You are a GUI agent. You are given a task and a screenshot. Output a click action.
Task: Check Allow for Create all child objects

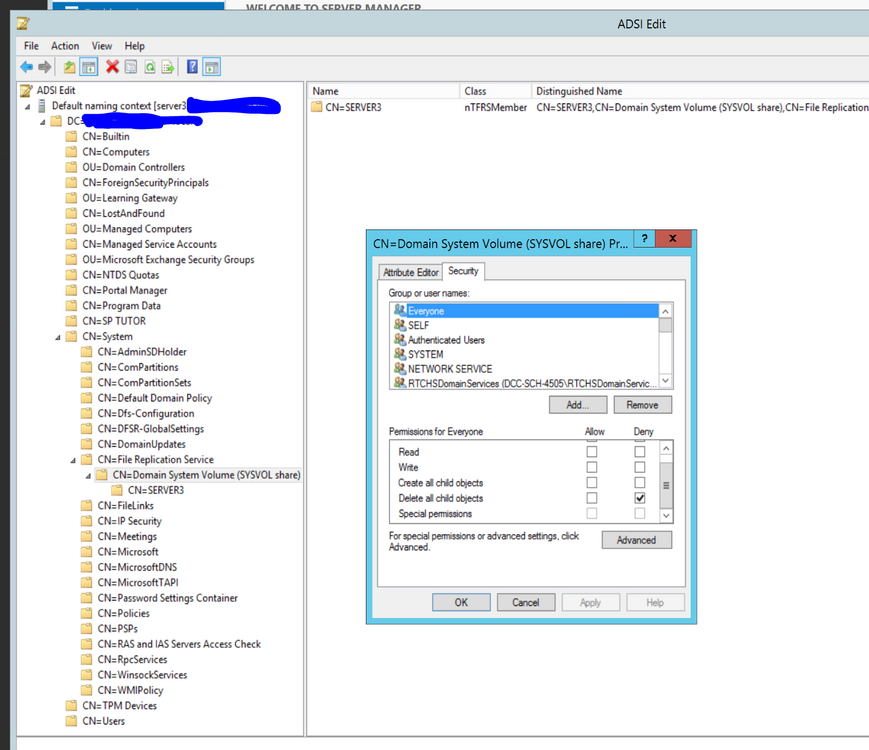[592, 483]
